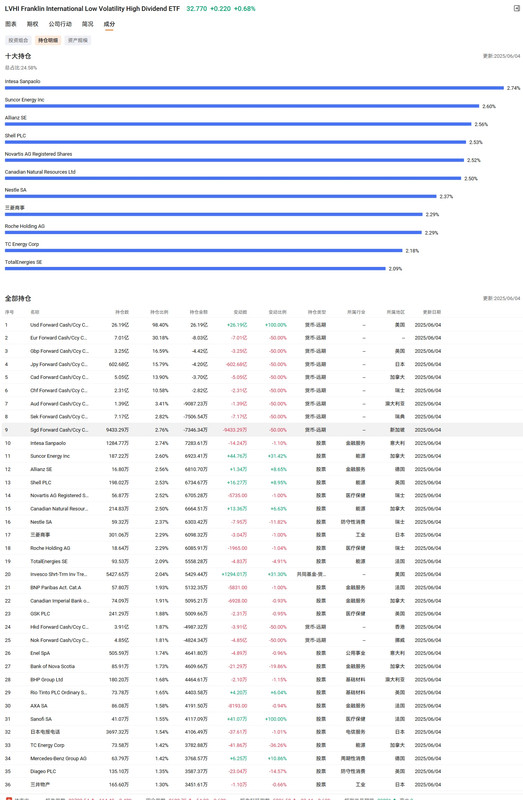
Task: Open row 17 三菱商事 in holdings table
Action: pos(261,535)
